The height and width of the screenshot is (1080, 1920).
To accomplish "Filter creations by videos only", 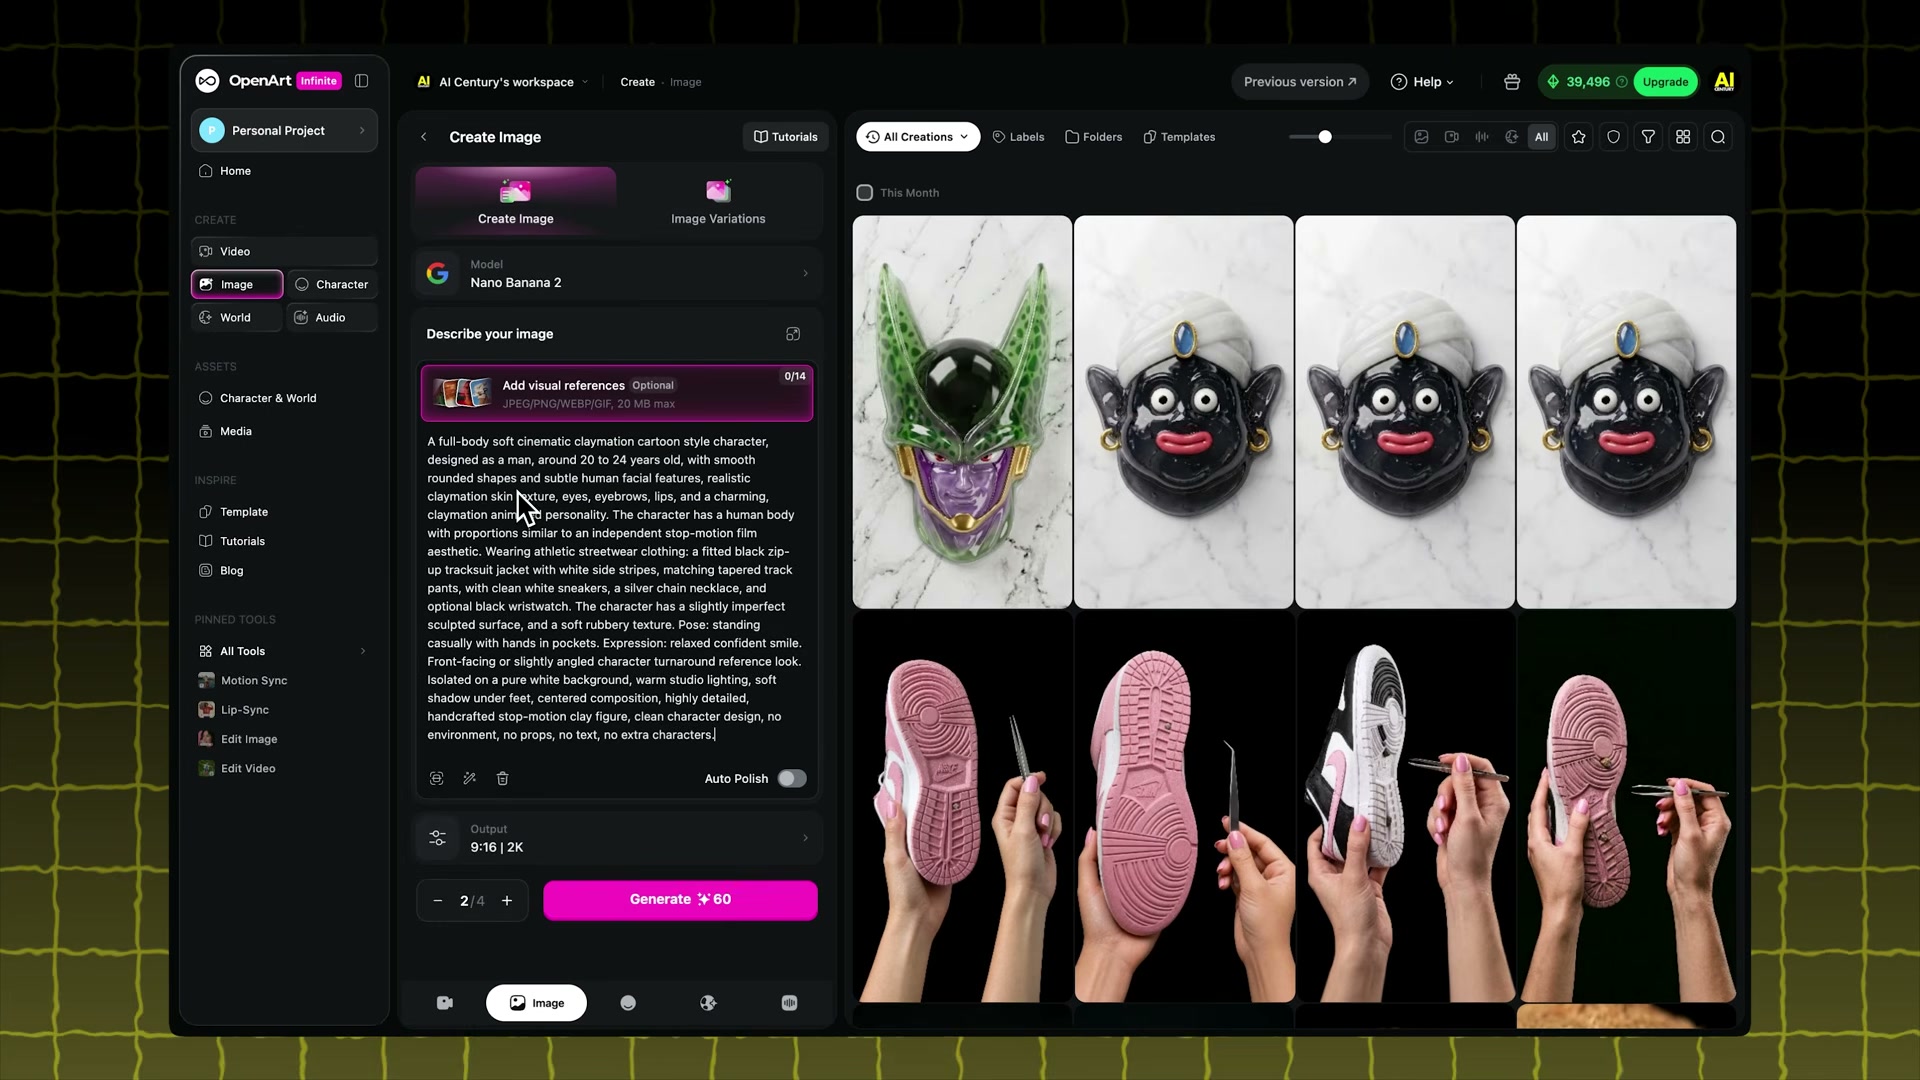I will click(1452, 137).
